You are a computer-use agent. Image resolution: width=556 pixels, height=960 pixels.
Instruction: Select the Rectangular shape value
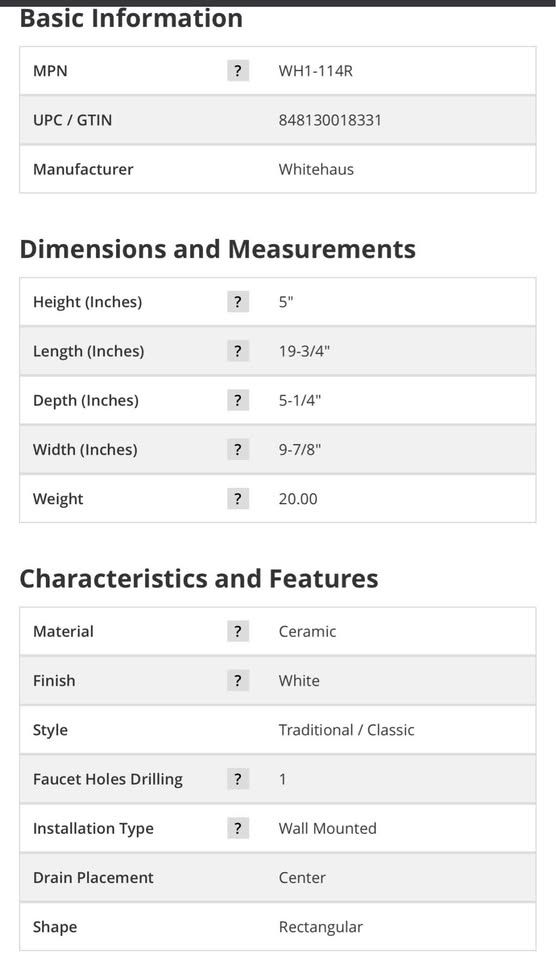tap(321, 927)
